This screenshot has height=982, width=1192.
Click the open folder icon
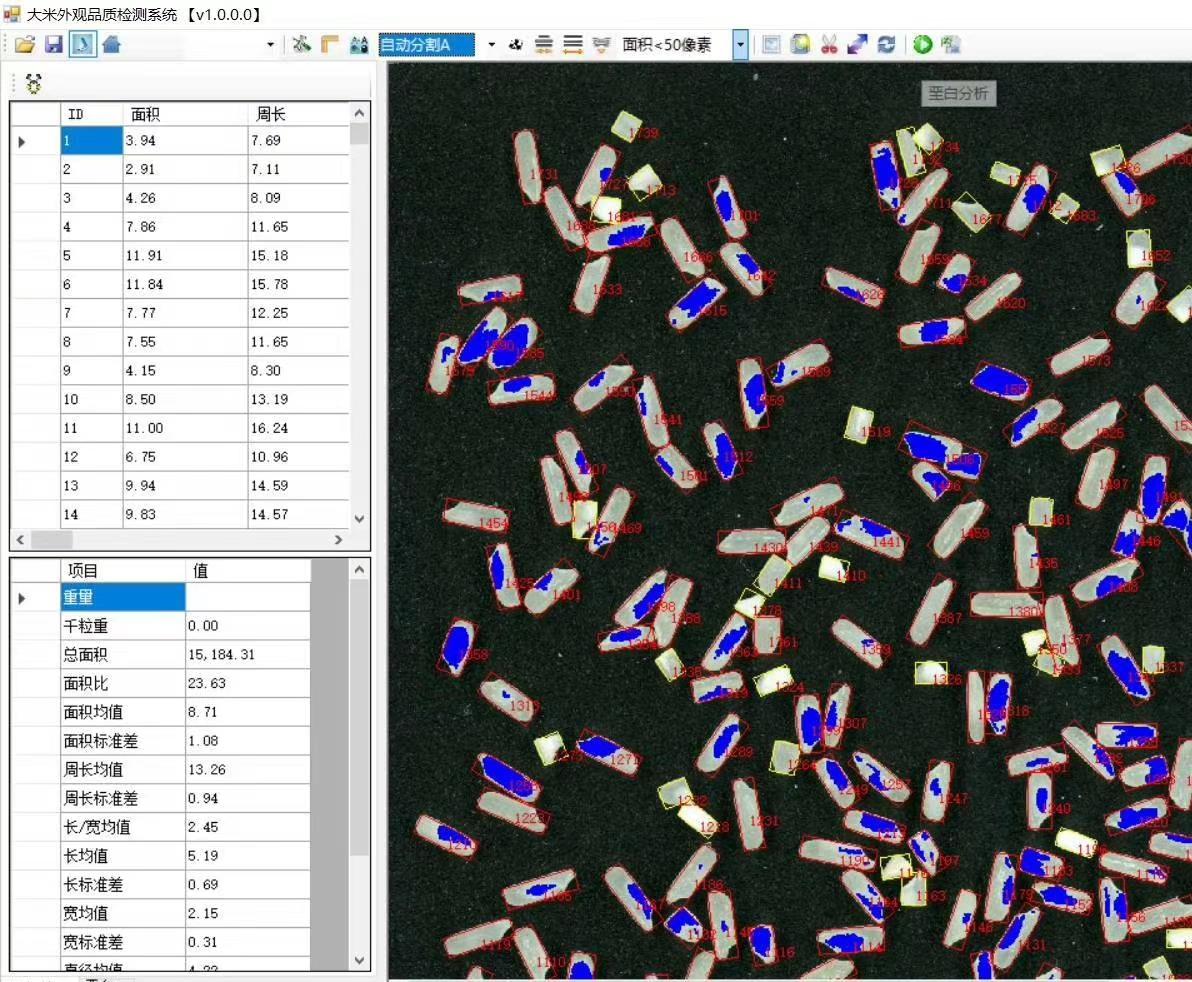click(25, 45)
